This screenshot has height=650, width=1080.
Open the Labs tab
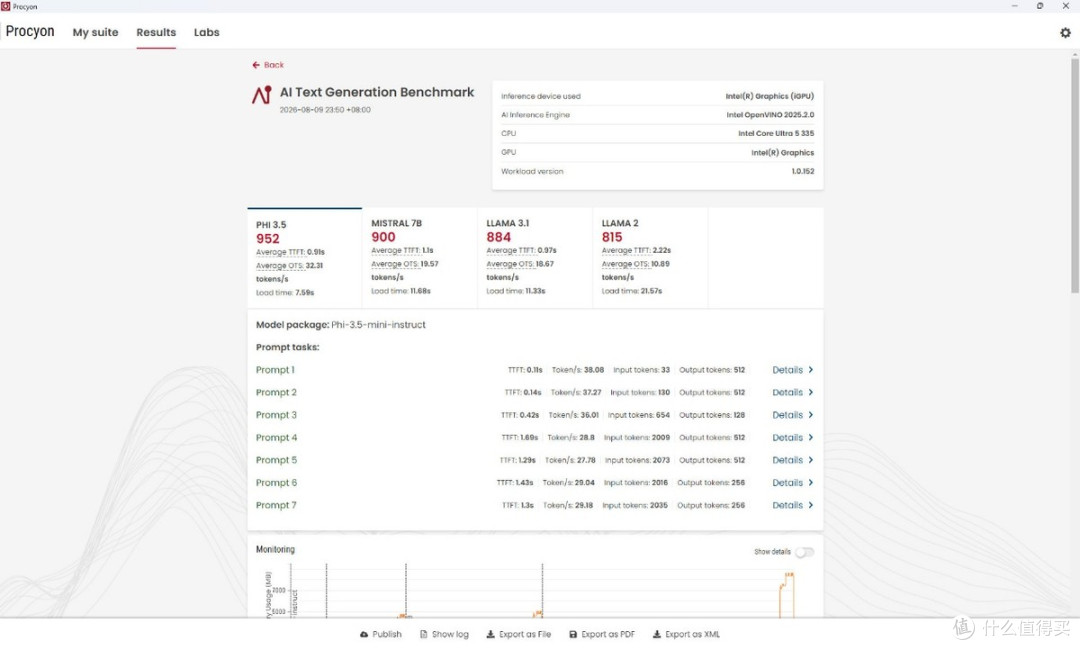point(207,32)
